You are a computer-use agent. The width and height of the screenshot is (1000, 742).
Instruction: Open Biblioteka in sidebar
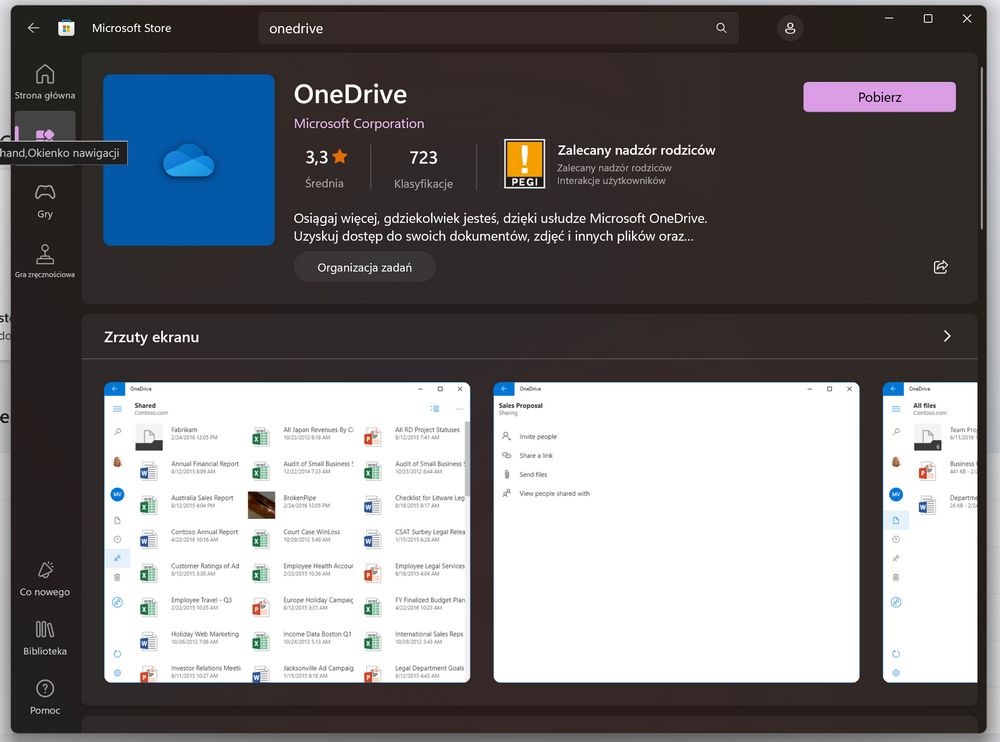(x=45, y=638)
